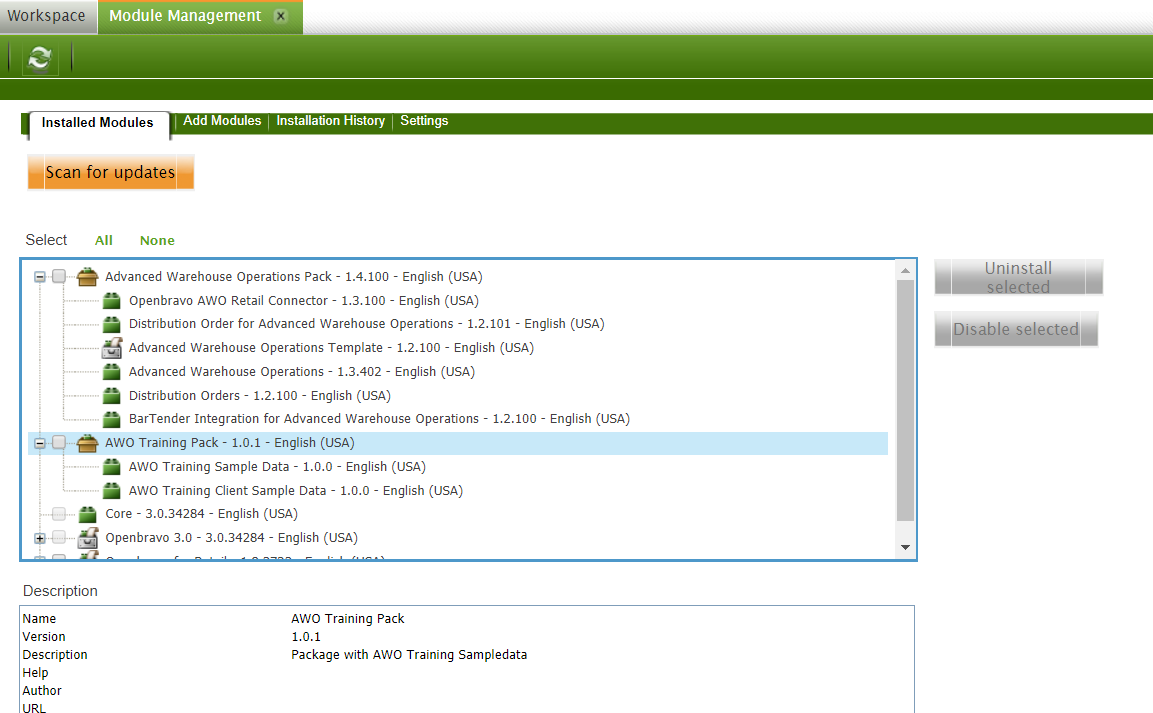Image resolution: width=1153 pixels, height=713 pixels.
Task: Select AWO Training Sample Data 1.0.0 row
Action: (x=277, y=467)
